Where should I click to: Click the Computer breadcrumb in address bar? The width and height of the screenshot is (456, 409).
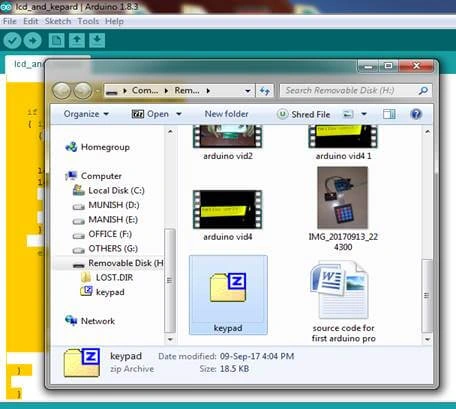coord(145,90)
